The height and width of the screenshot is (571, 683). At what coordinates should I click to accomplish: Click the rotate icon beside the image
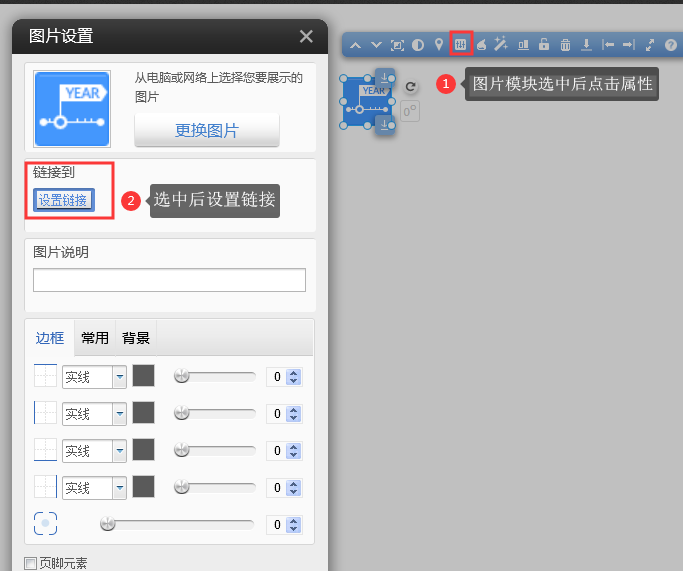coord(410,87)
